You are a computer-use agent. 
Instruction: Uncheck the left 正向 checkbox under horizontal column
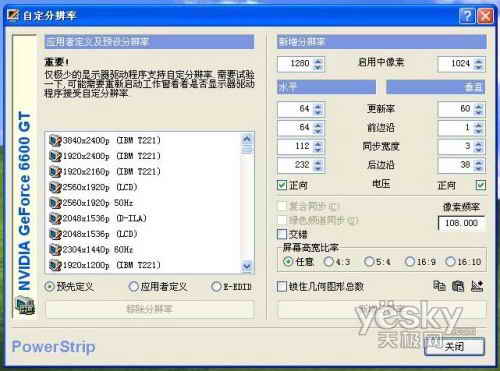(x=282, y=185)
